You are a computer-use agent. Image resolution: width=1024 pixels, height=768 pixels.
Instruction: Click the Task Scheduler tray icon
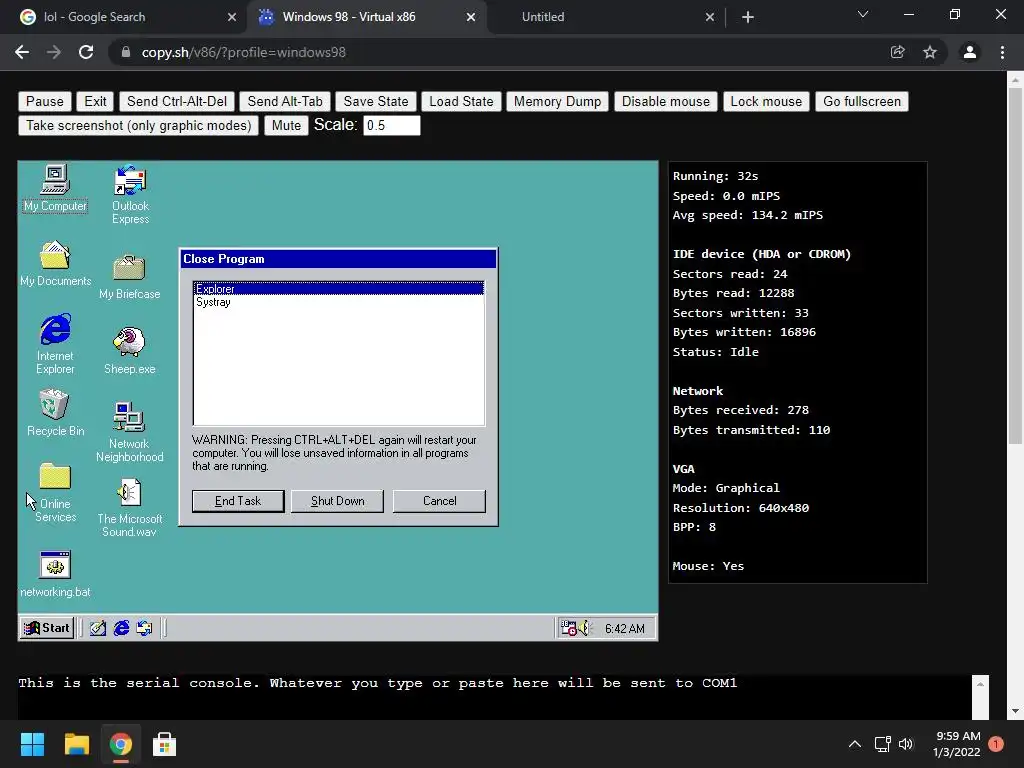[x=569, y=628]
